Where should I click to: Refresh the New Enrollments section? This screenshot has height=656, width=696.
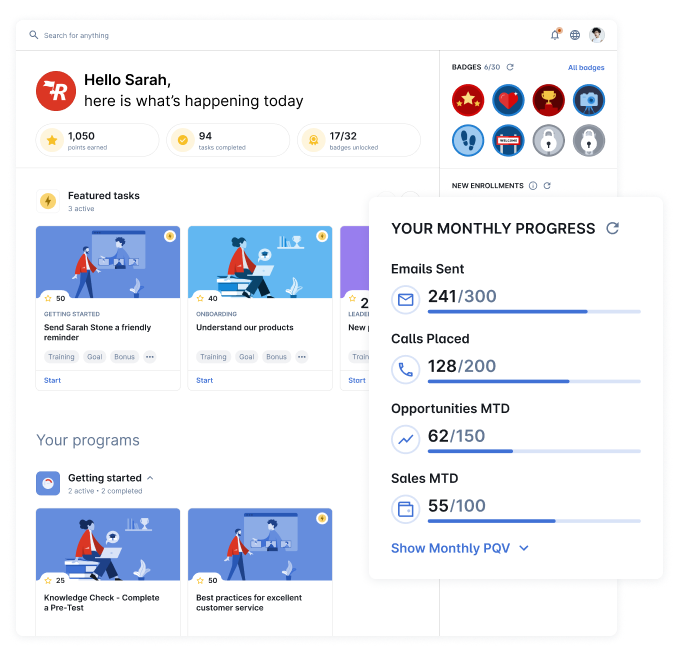pyautogui.click(x=547, y=186)
